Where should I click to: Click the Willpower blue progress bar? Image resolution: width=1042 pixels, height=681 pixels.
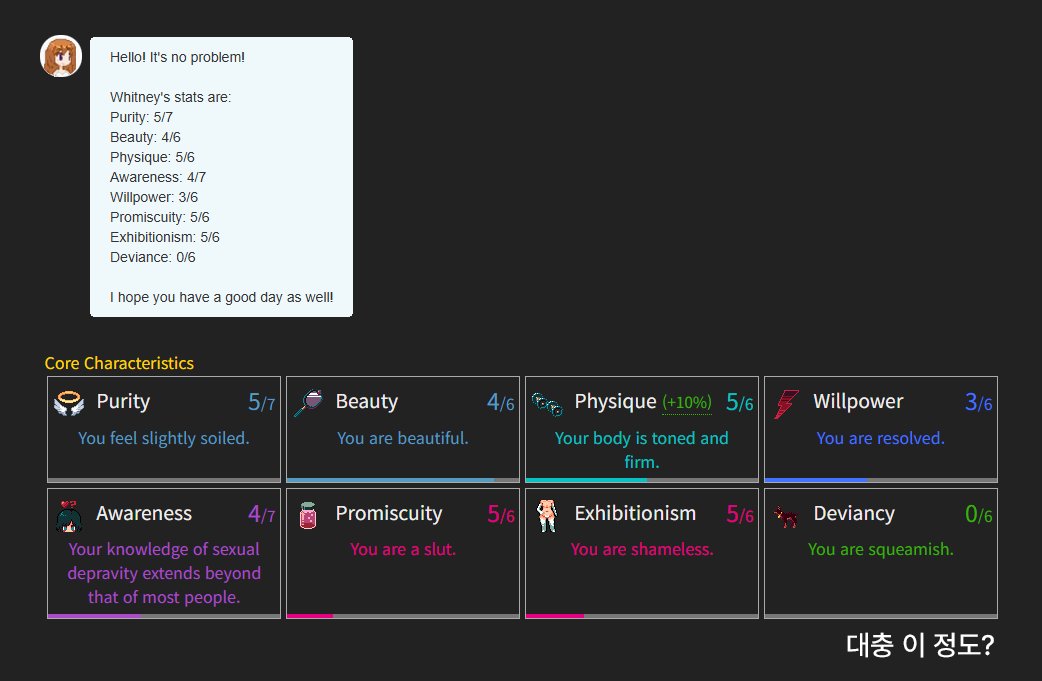881,480
